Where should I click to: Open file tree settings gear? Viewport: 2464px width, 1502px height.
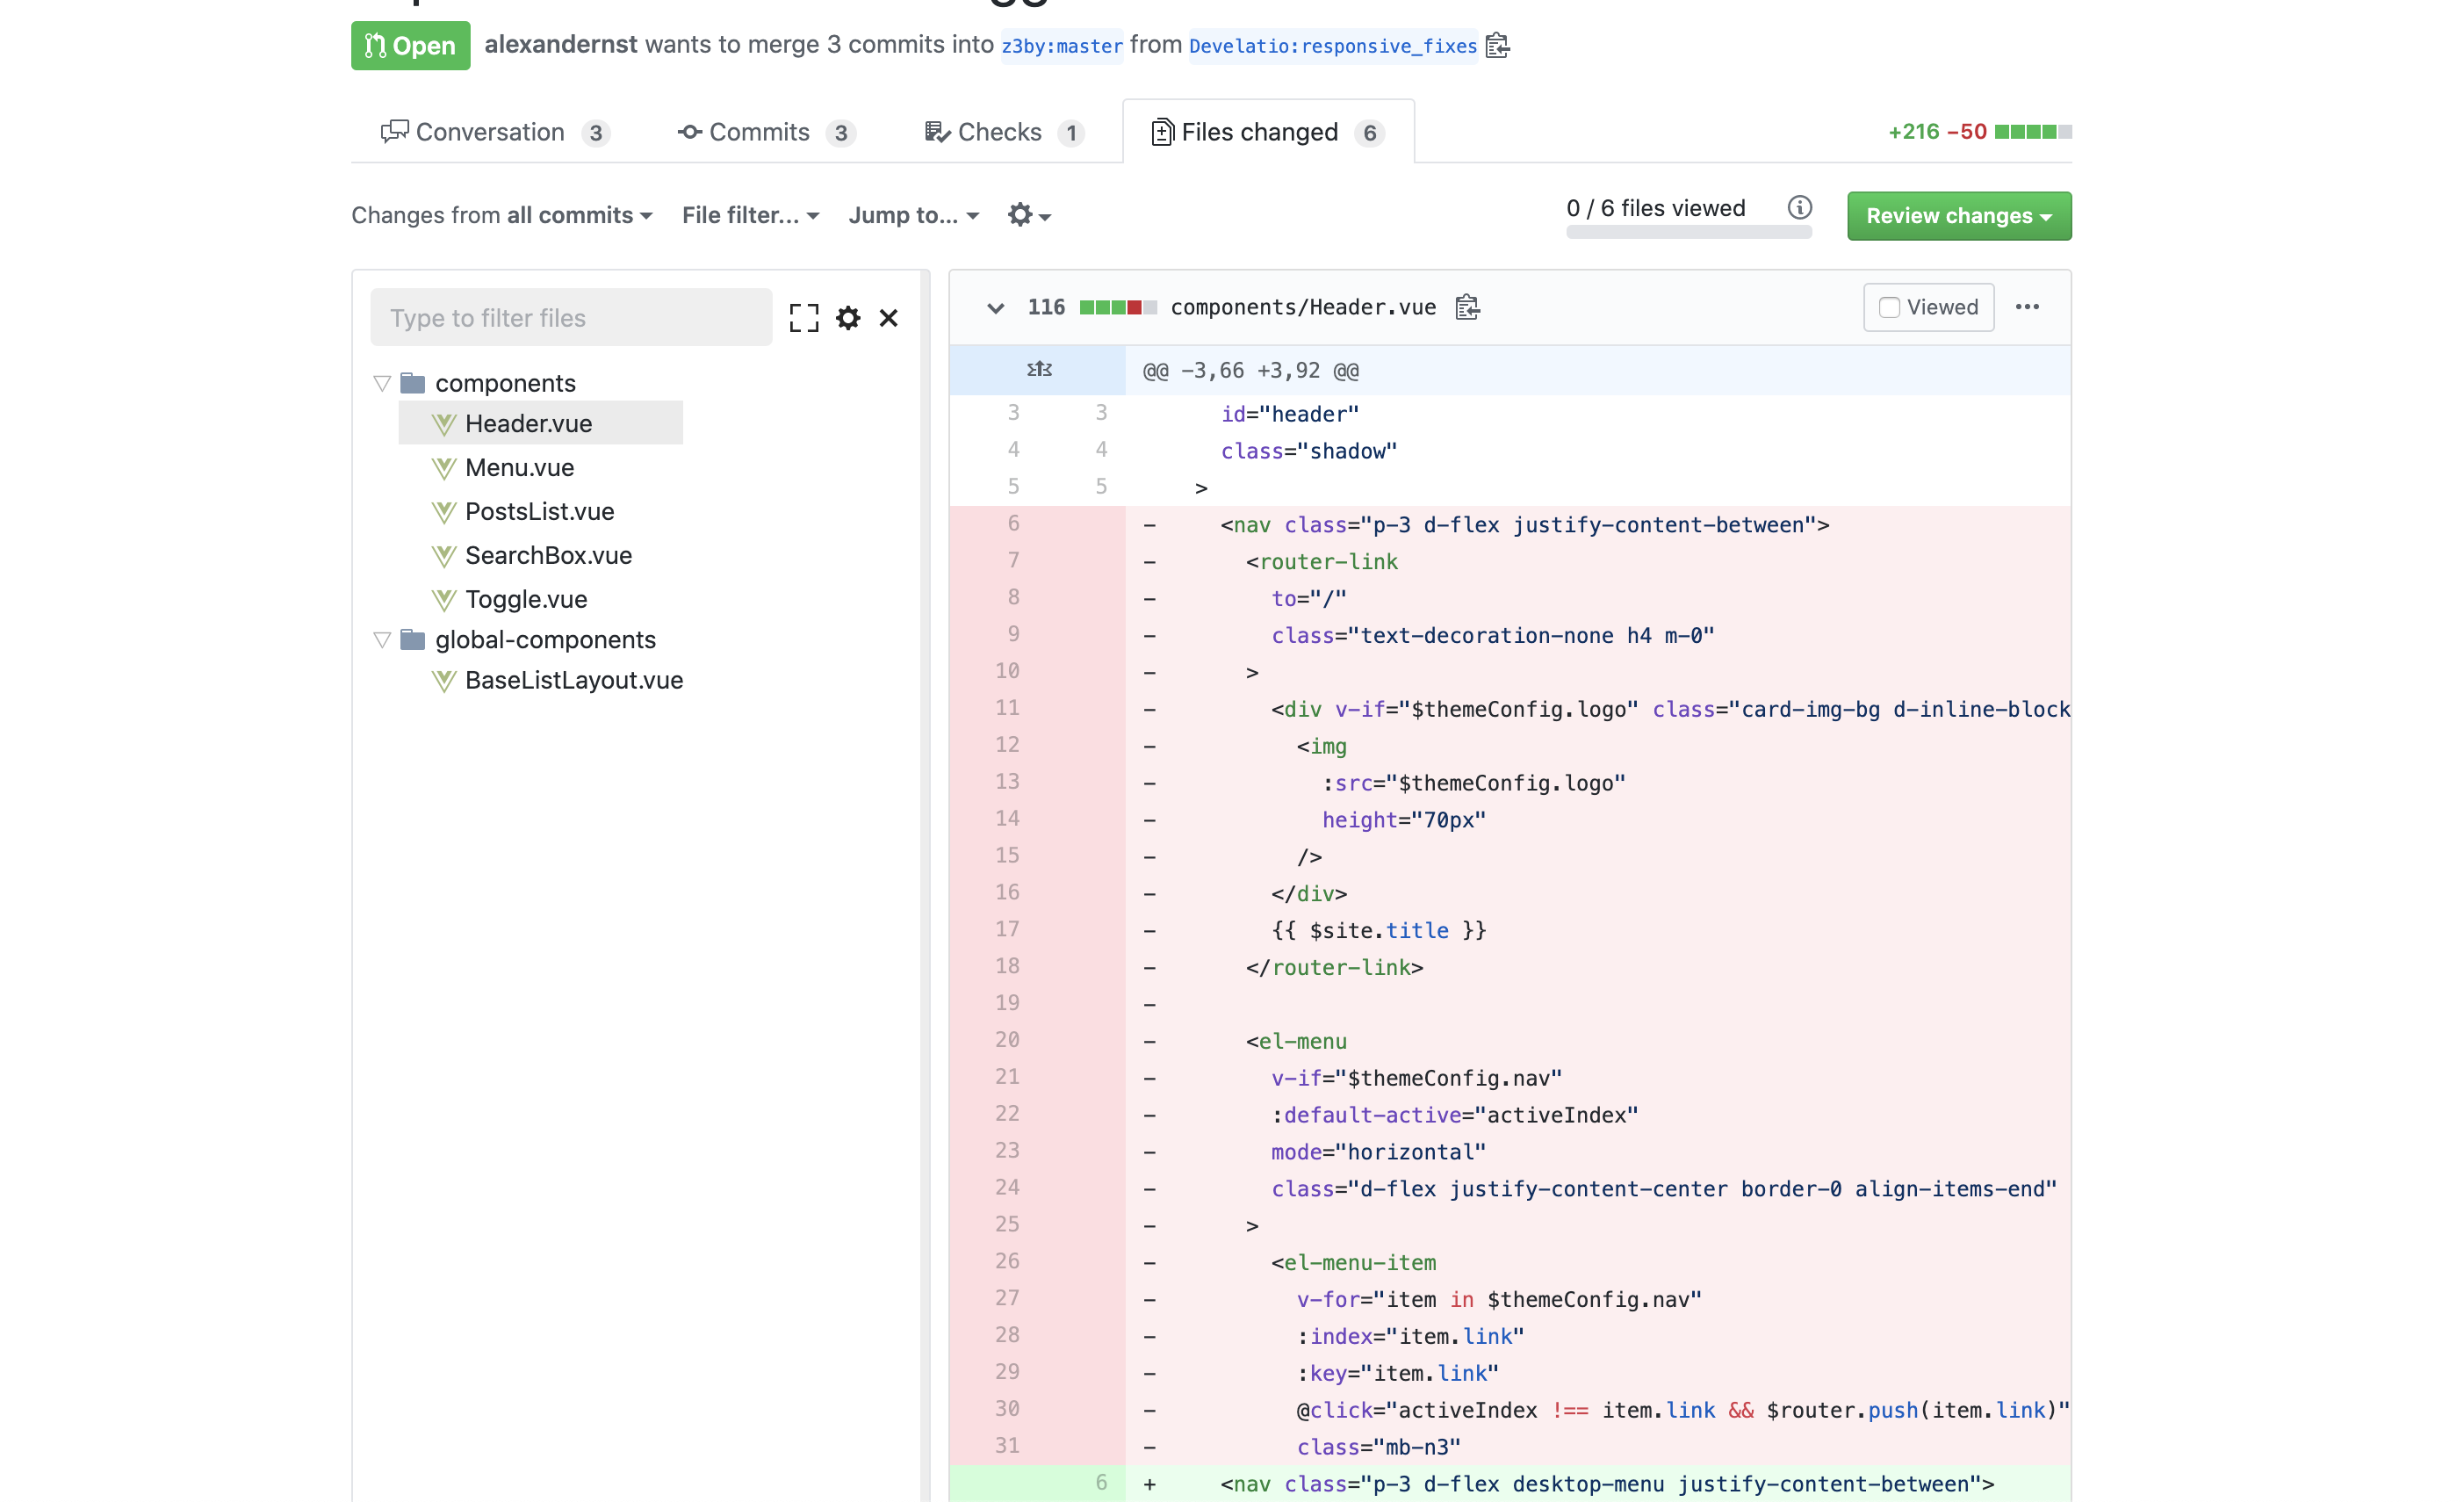(x=848, y=318)
